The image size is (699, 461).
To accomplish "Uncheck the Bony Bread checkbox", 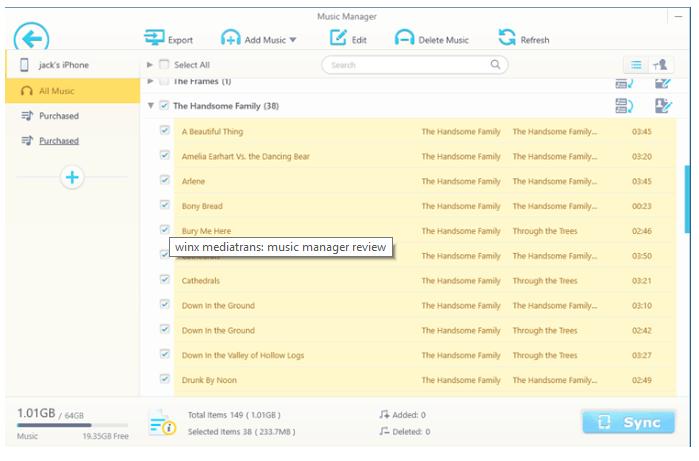I will 165,205.
